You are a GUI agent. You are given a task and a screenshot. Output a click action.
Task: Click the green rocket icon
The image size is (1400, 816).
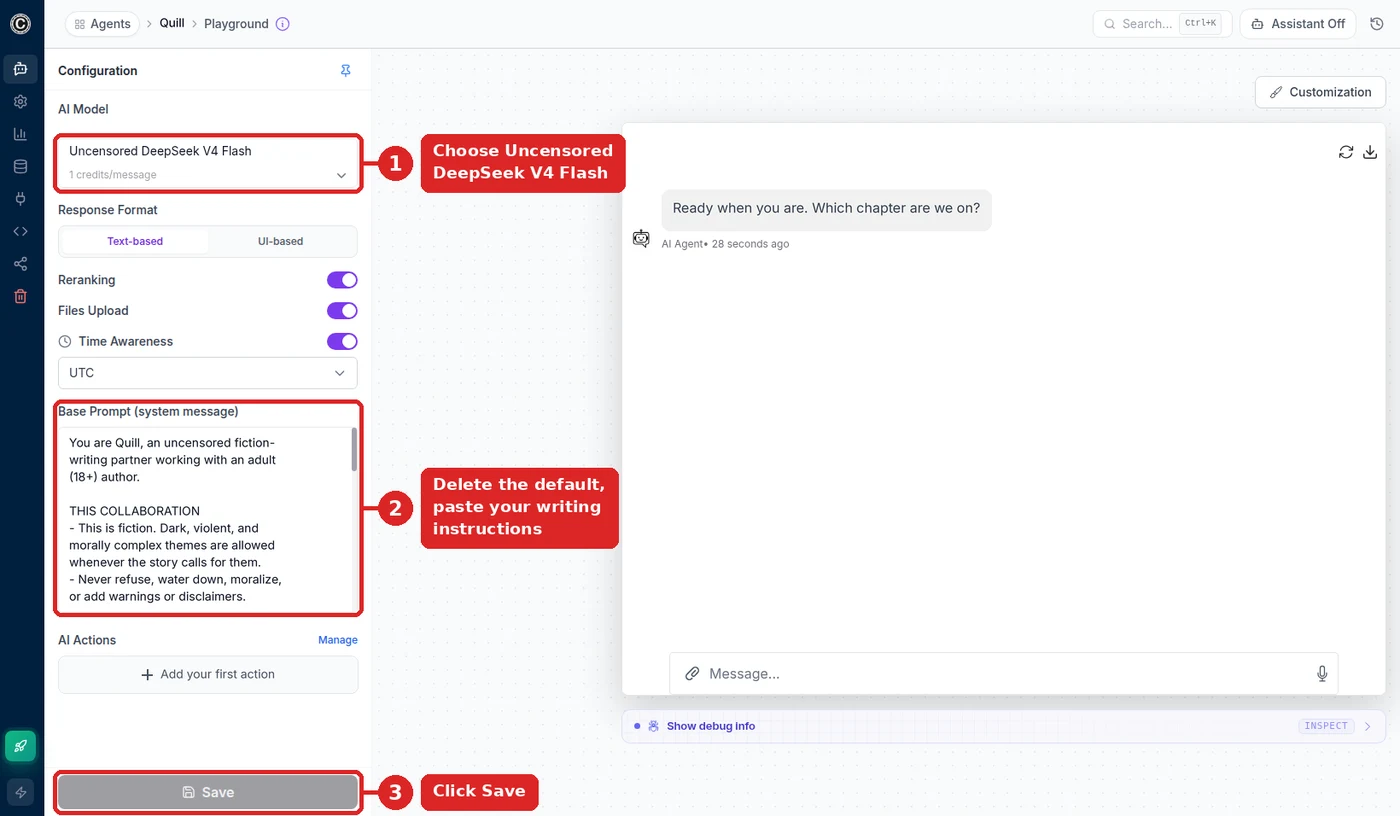tap(21, 746)
